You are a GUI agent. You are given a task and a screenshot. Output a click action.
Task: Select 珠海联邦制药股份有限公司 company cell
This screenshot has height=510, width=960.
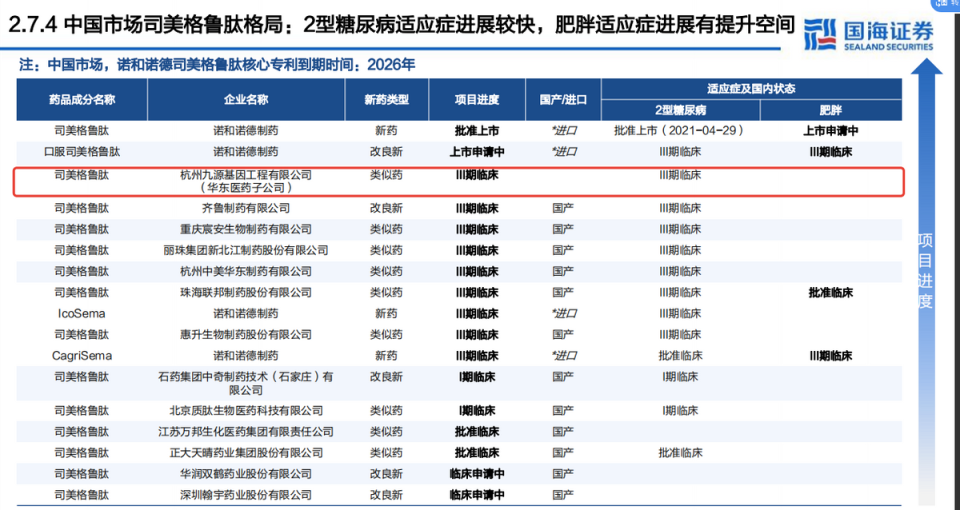click(246, 293)
